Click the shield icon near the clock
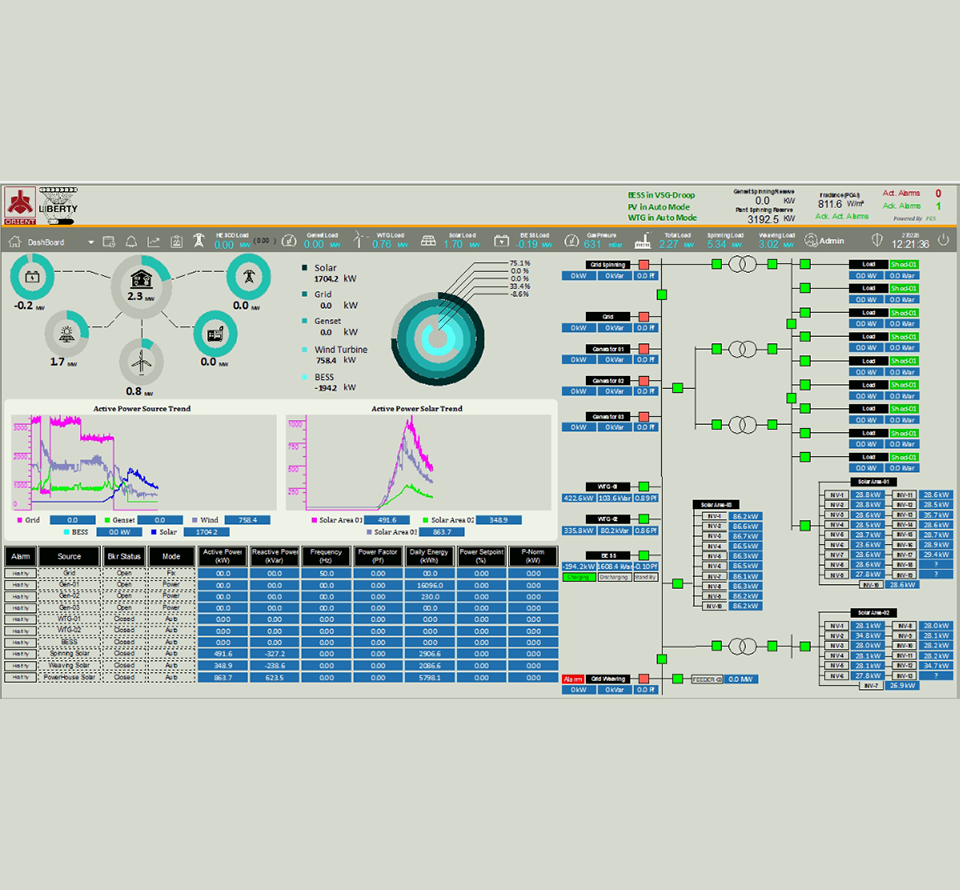The height and width of the screenshot is (890, 960). [x=877, y=241]
